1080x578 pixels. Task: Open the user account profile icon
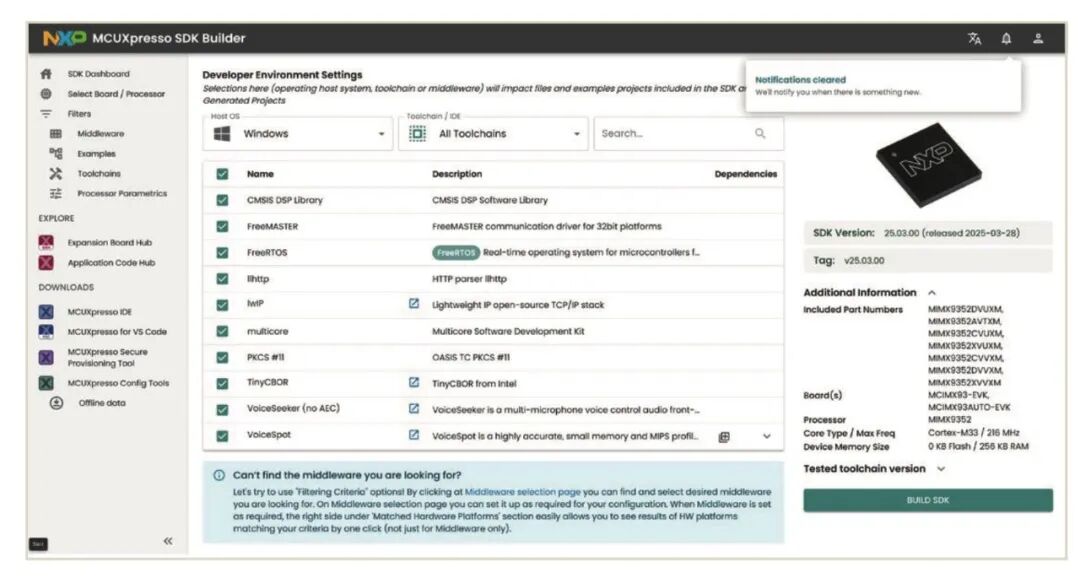[1038, 39]
